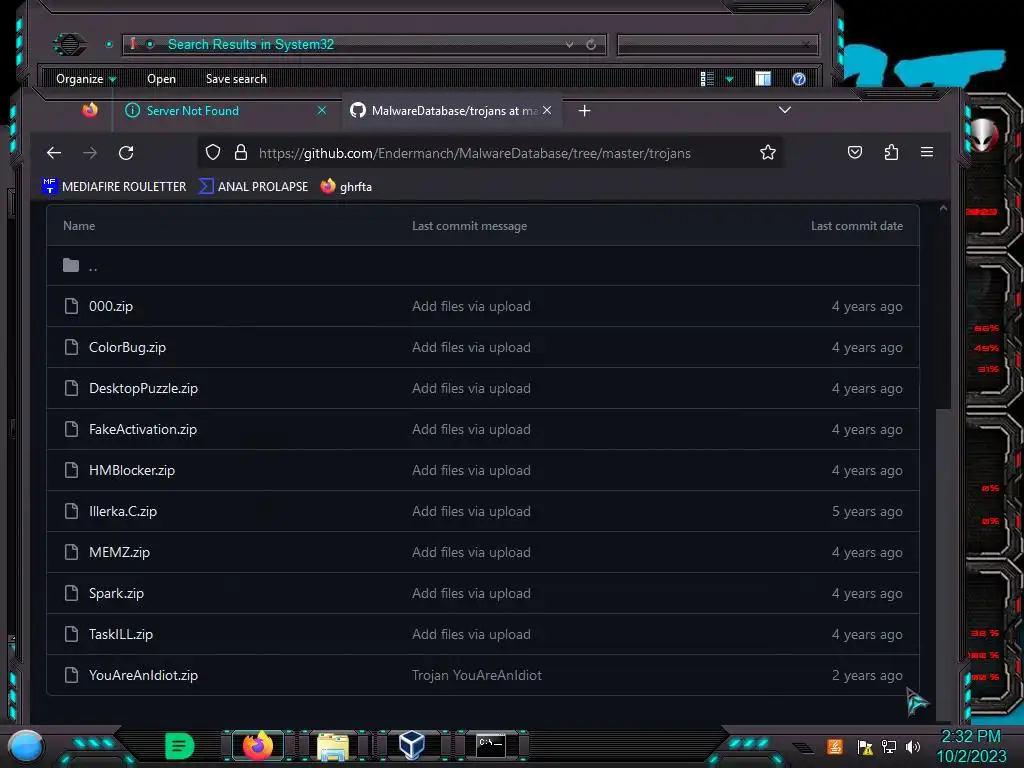Viewport: 1024px width, 768px height.
Task: Click volume speaker tray icon
Action: [912, 746]
